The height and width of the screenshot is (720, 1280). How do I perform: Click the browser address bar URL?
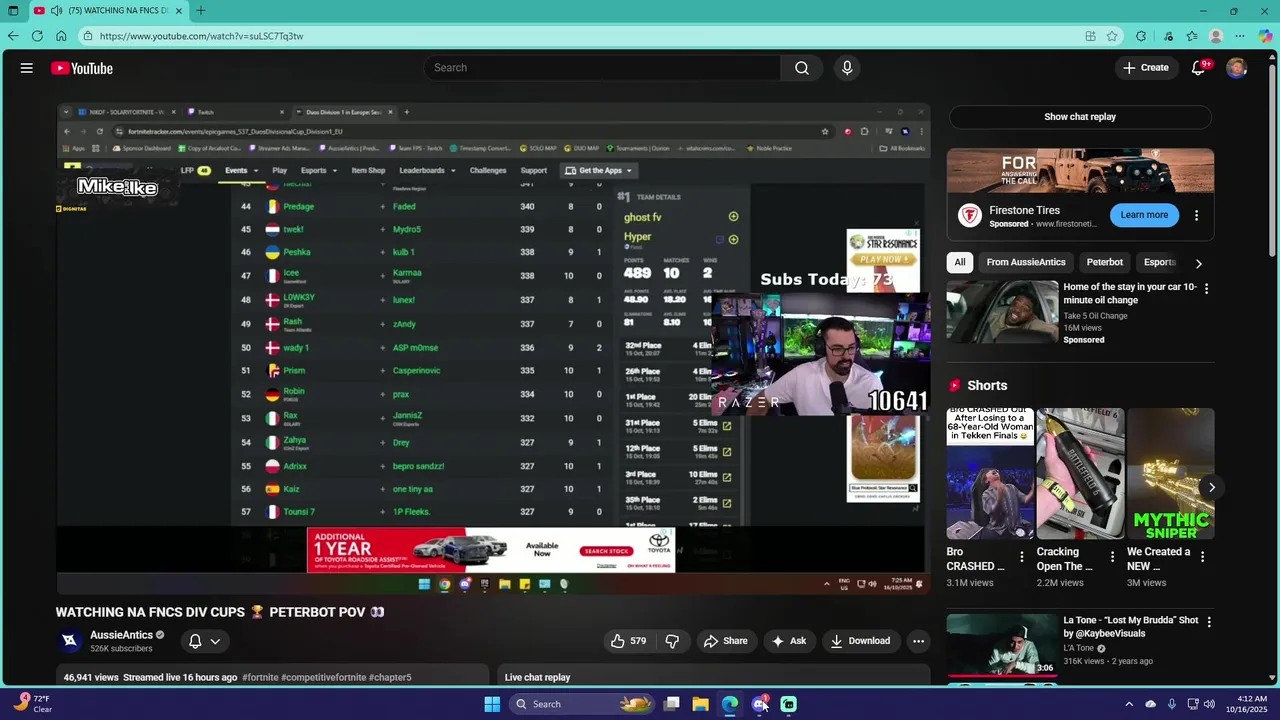point(201,36)
